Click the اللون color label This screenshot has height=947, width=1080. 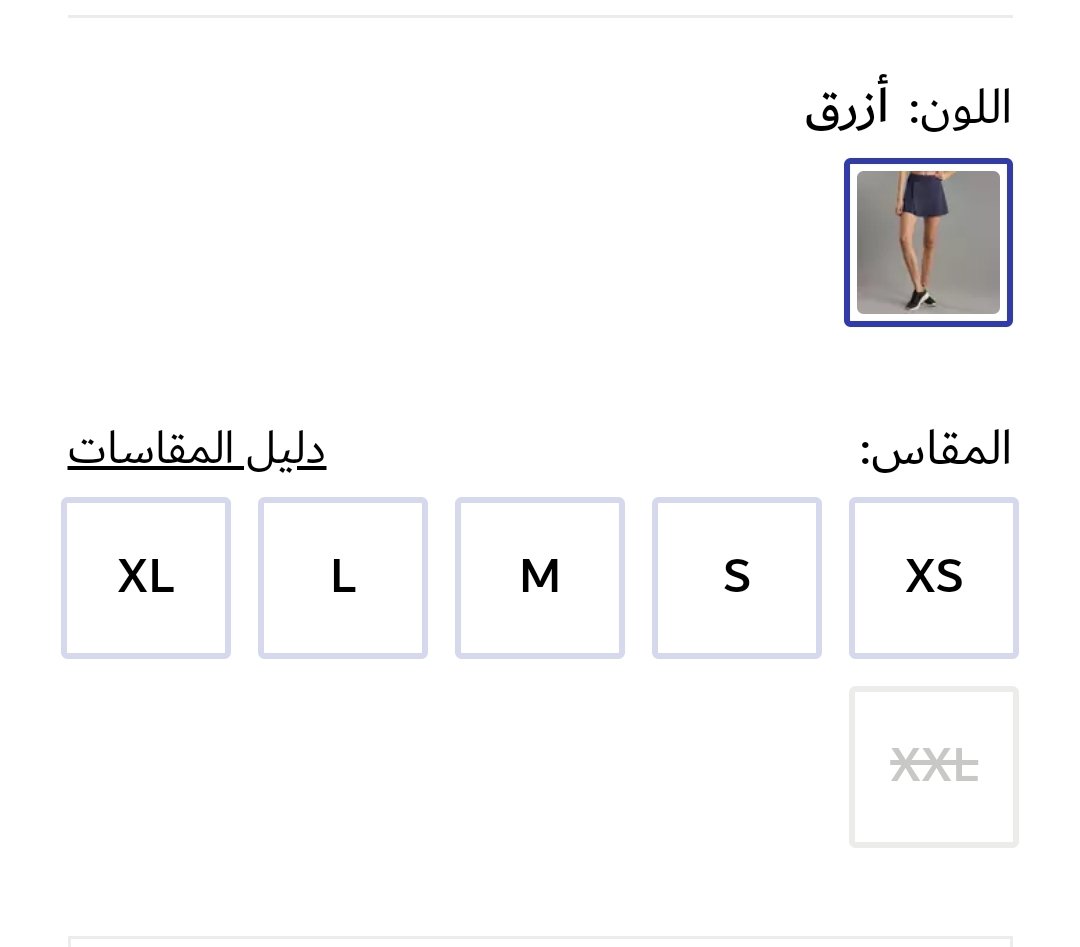point(961,109)
